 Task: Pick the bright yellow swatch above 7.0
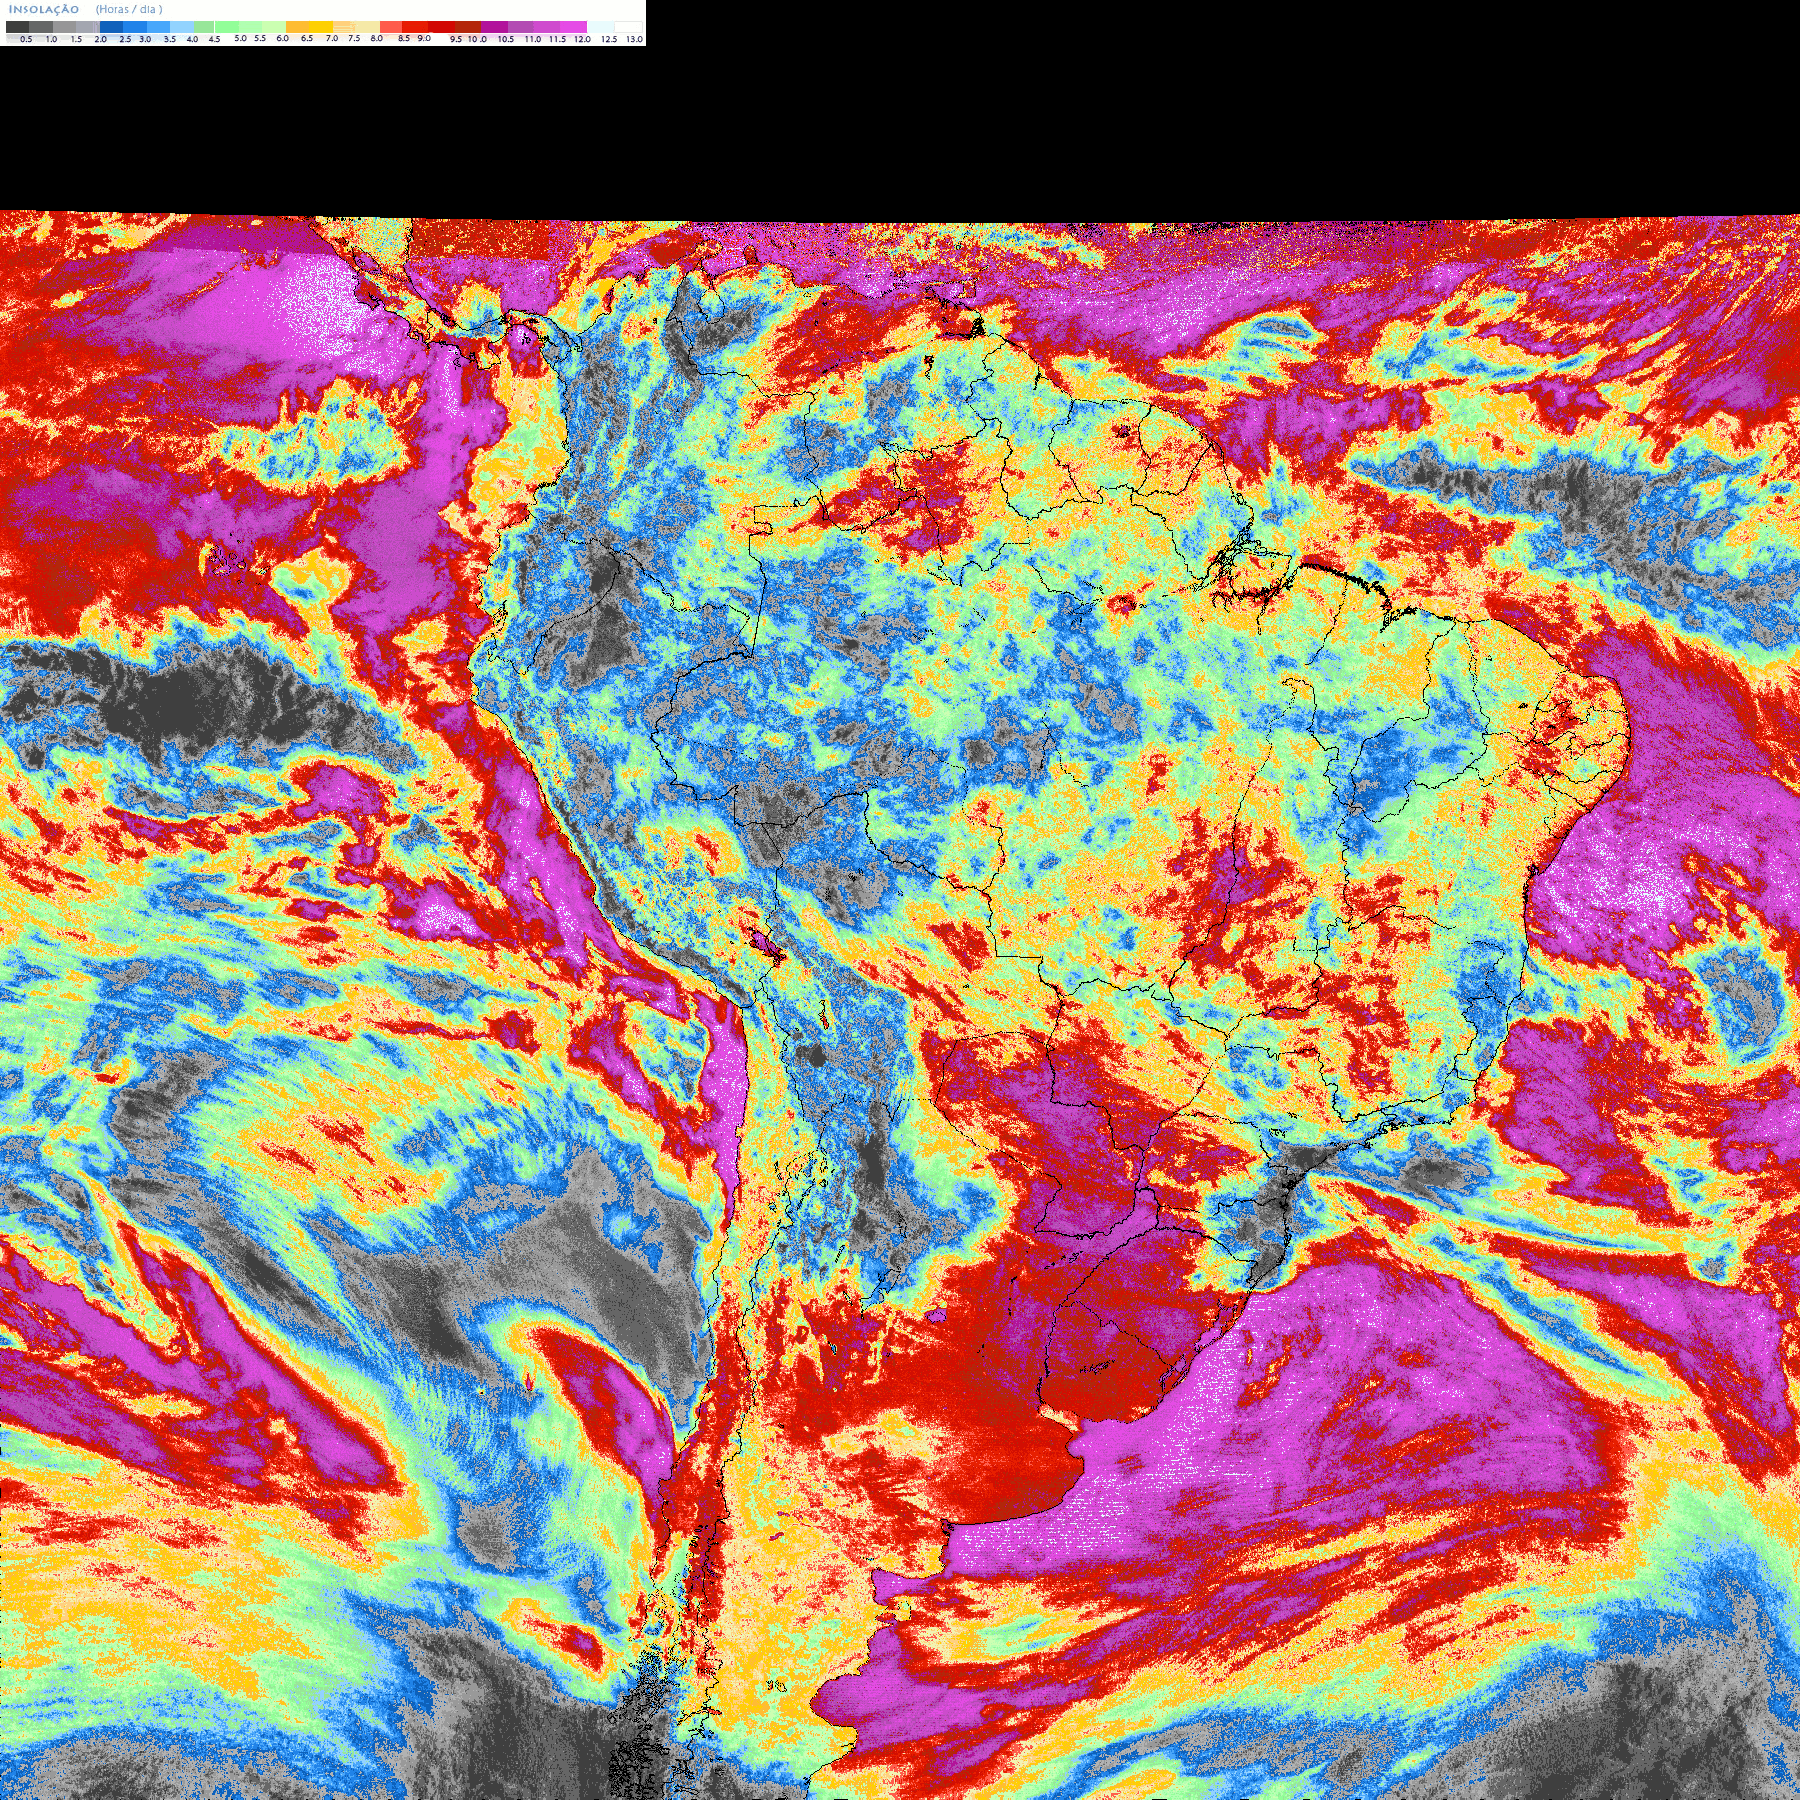click(x=321, y=27)
